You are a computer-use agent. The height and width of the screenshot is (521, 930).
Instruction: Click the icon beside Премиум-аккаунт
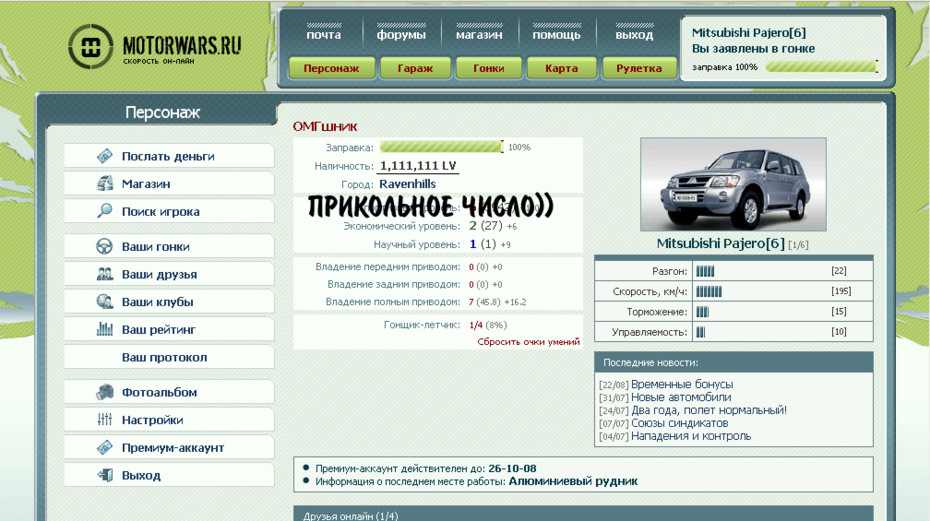click(104, 447)
